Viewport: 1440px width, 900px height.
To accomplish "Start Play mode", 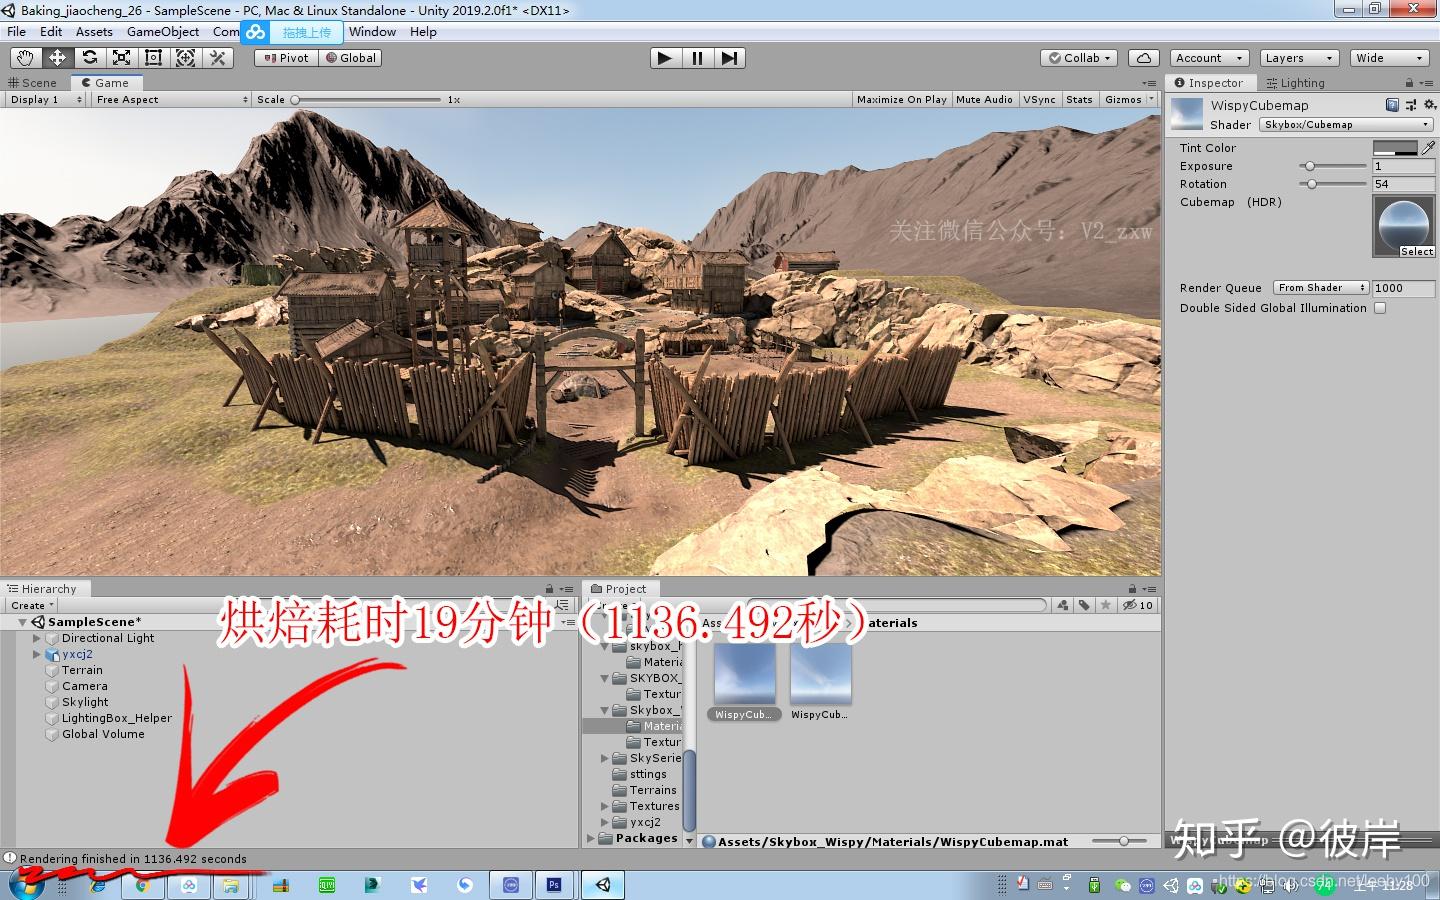I will (x=664, y=58).
